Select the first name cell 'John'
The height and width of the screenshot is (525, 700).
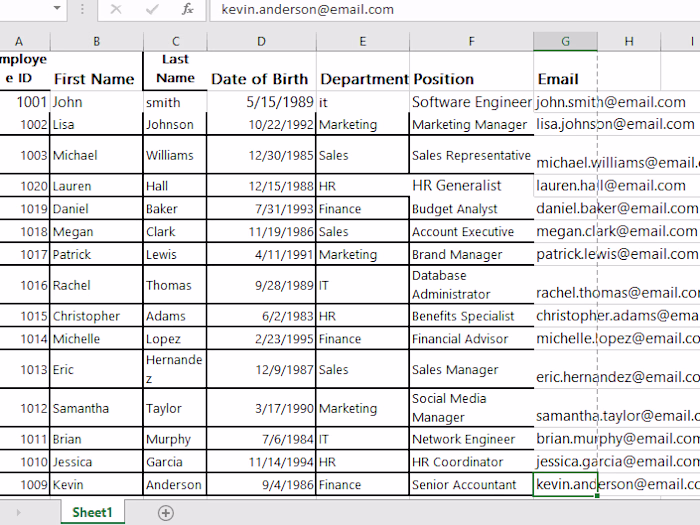point(96,102)
